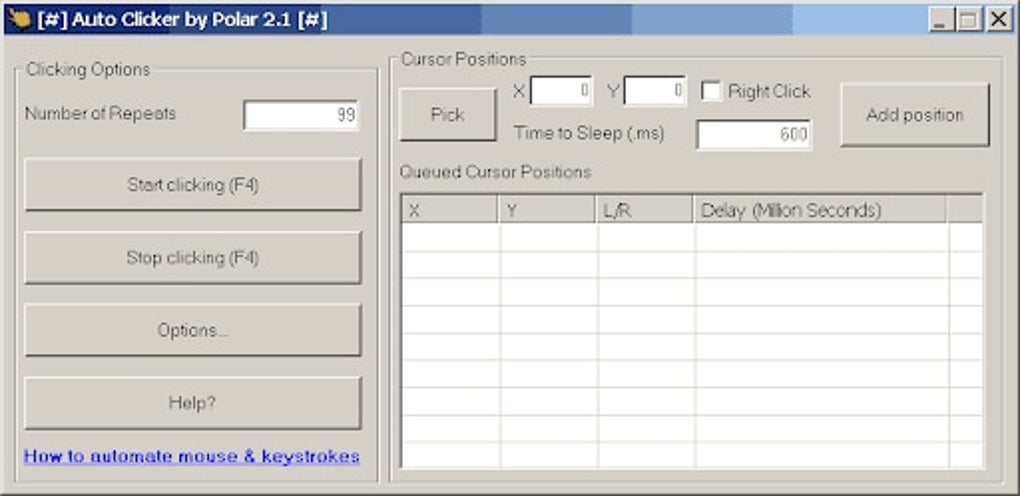Click the X column header in queue list
The image size is (1020, 496).
pos(449,210)
